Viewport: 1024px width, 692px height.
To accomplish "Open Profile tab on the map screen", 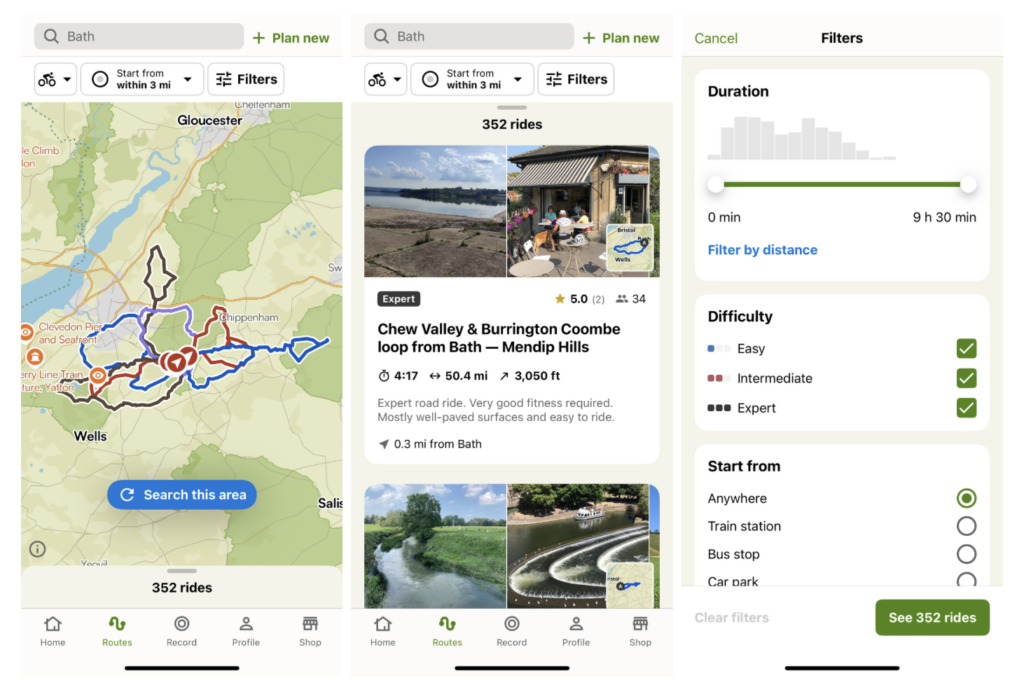I will (x=246, y=631).
